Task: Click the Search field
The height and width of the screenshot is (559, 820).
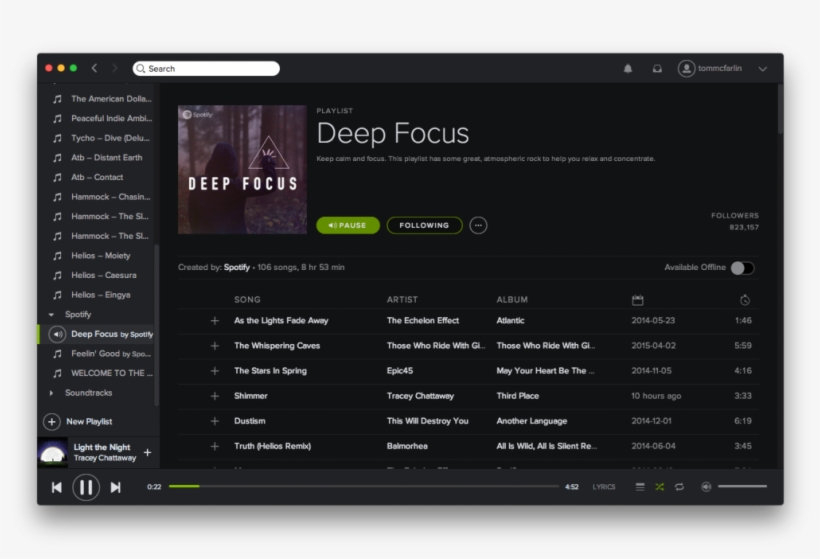Action: click(206, 69)
